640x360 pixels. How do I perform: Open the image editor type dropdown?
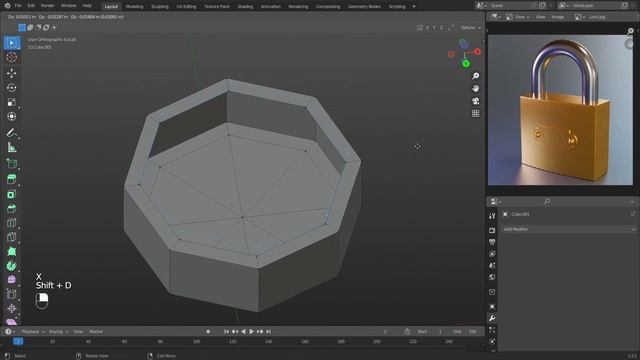point(496,17)
